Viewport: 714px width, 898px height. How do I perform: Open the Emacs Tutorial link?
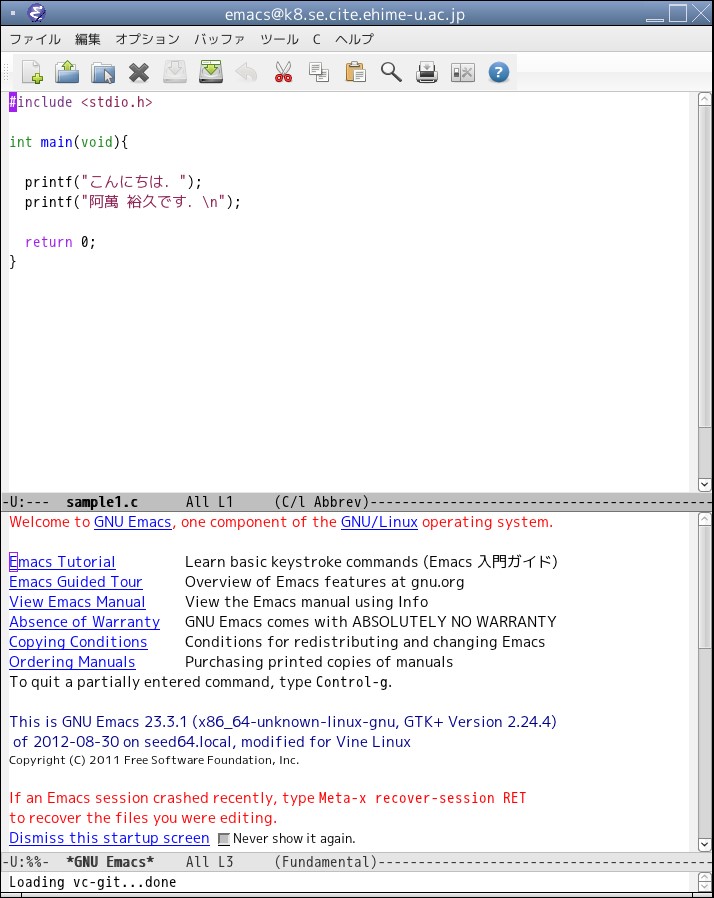(x=62, y=562)
